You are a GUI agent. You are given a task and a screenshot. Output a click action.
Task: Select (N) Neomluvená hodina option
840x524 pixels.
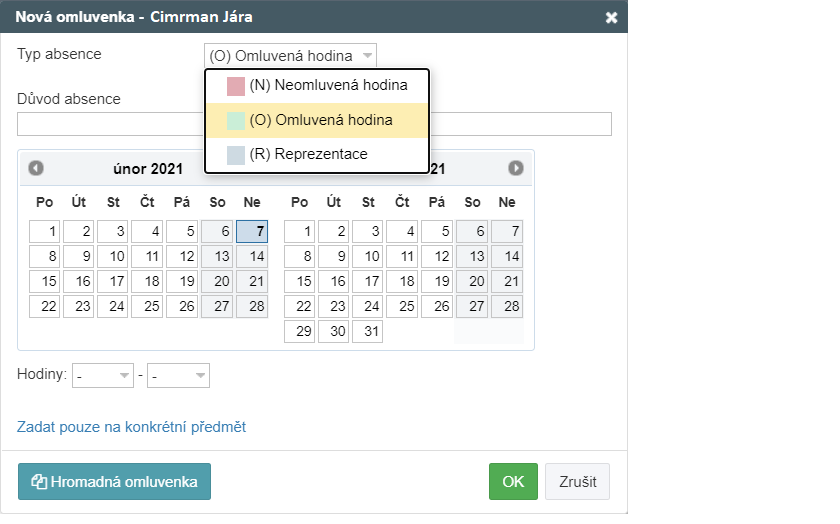[328, 86]
